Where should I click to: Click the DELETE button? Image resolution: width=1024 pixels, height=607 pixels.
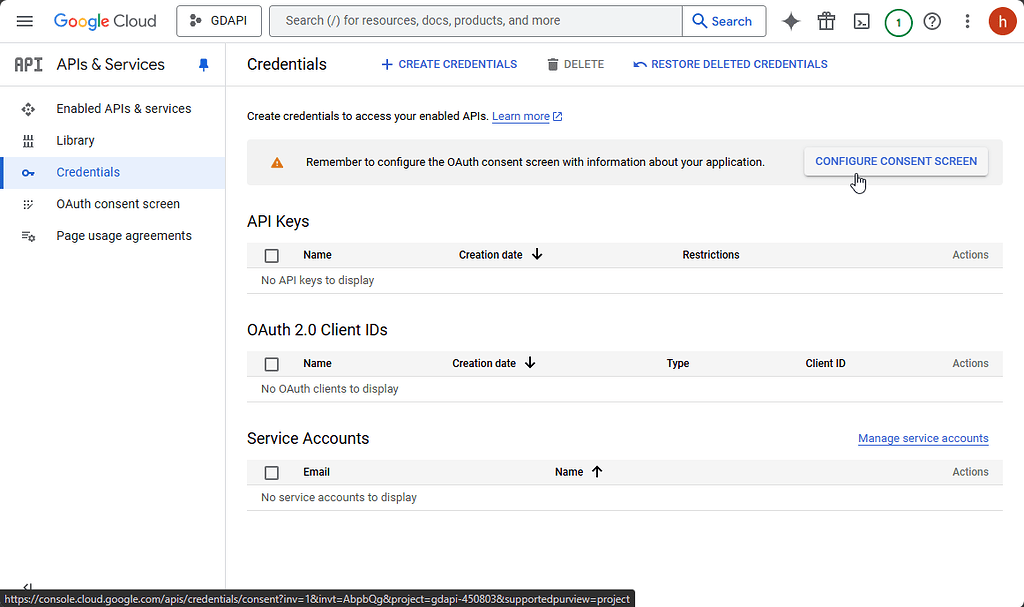tap(575, 65)
